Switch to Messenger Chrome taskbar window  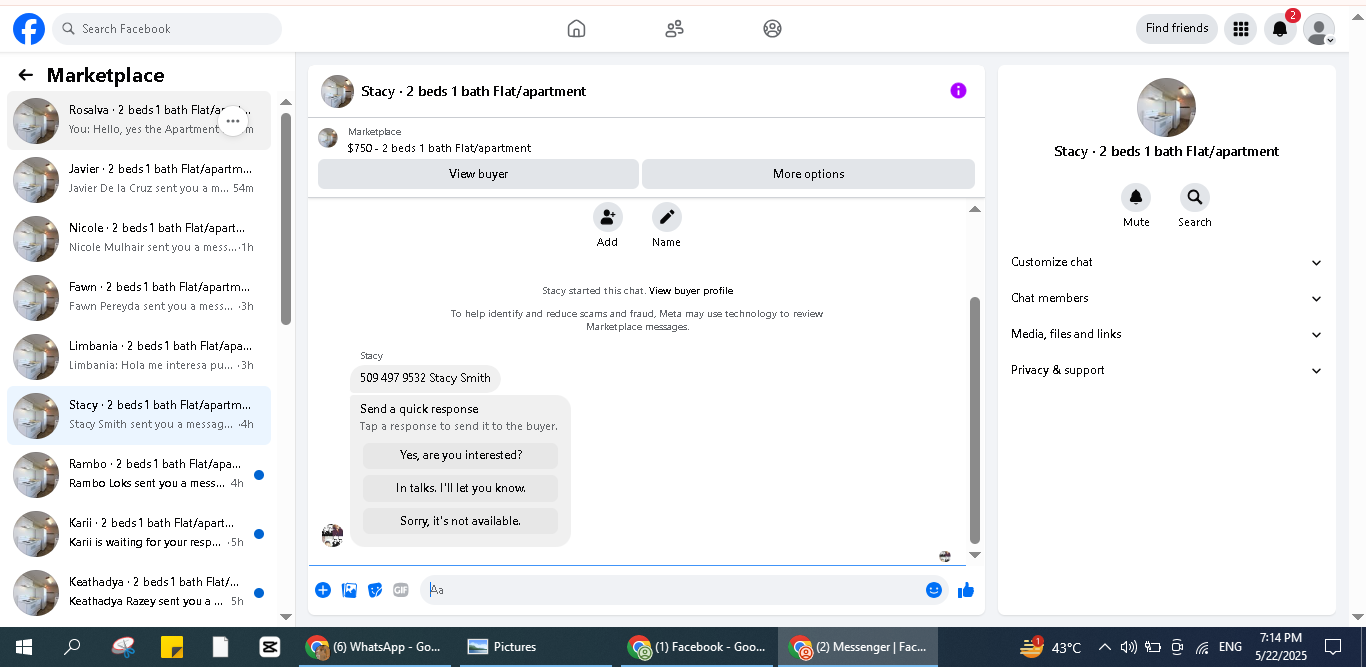pos(858,647)
